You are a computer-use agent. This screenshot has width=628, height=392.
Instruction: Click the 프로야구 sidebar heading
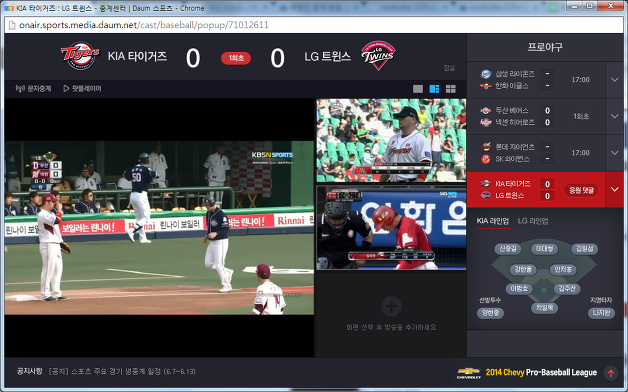point(545,47)
